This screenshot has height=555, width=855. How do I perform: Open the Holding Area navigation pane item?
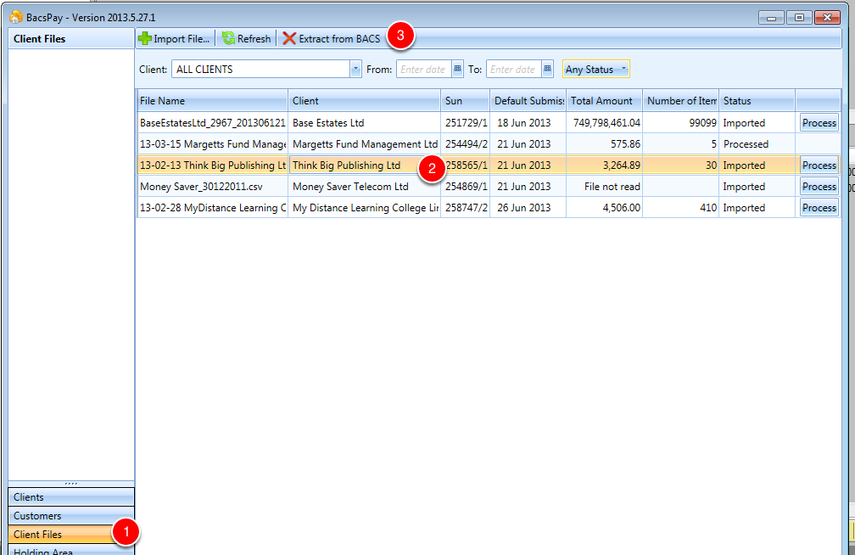(x=71, y=550)
